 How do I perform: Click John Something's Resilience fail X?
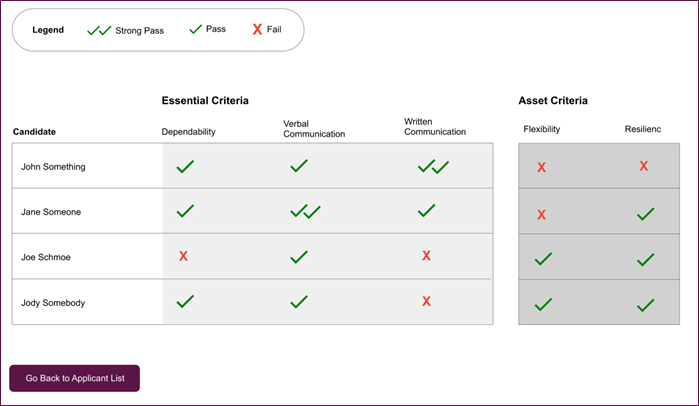point(643,166)
